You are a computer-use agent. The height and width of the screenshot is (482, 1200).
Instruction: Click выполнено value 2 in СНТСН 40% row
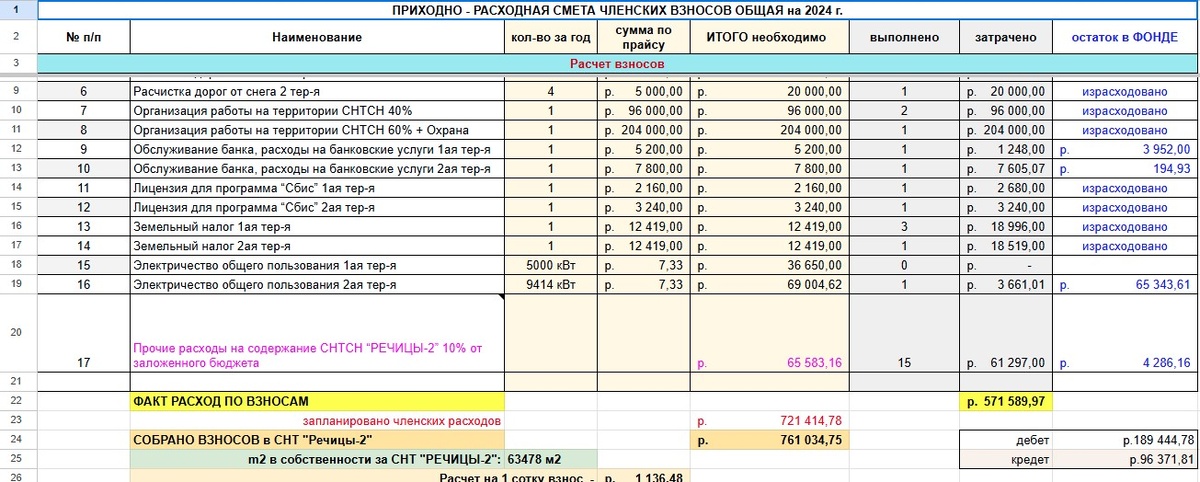tap(904, 110)
